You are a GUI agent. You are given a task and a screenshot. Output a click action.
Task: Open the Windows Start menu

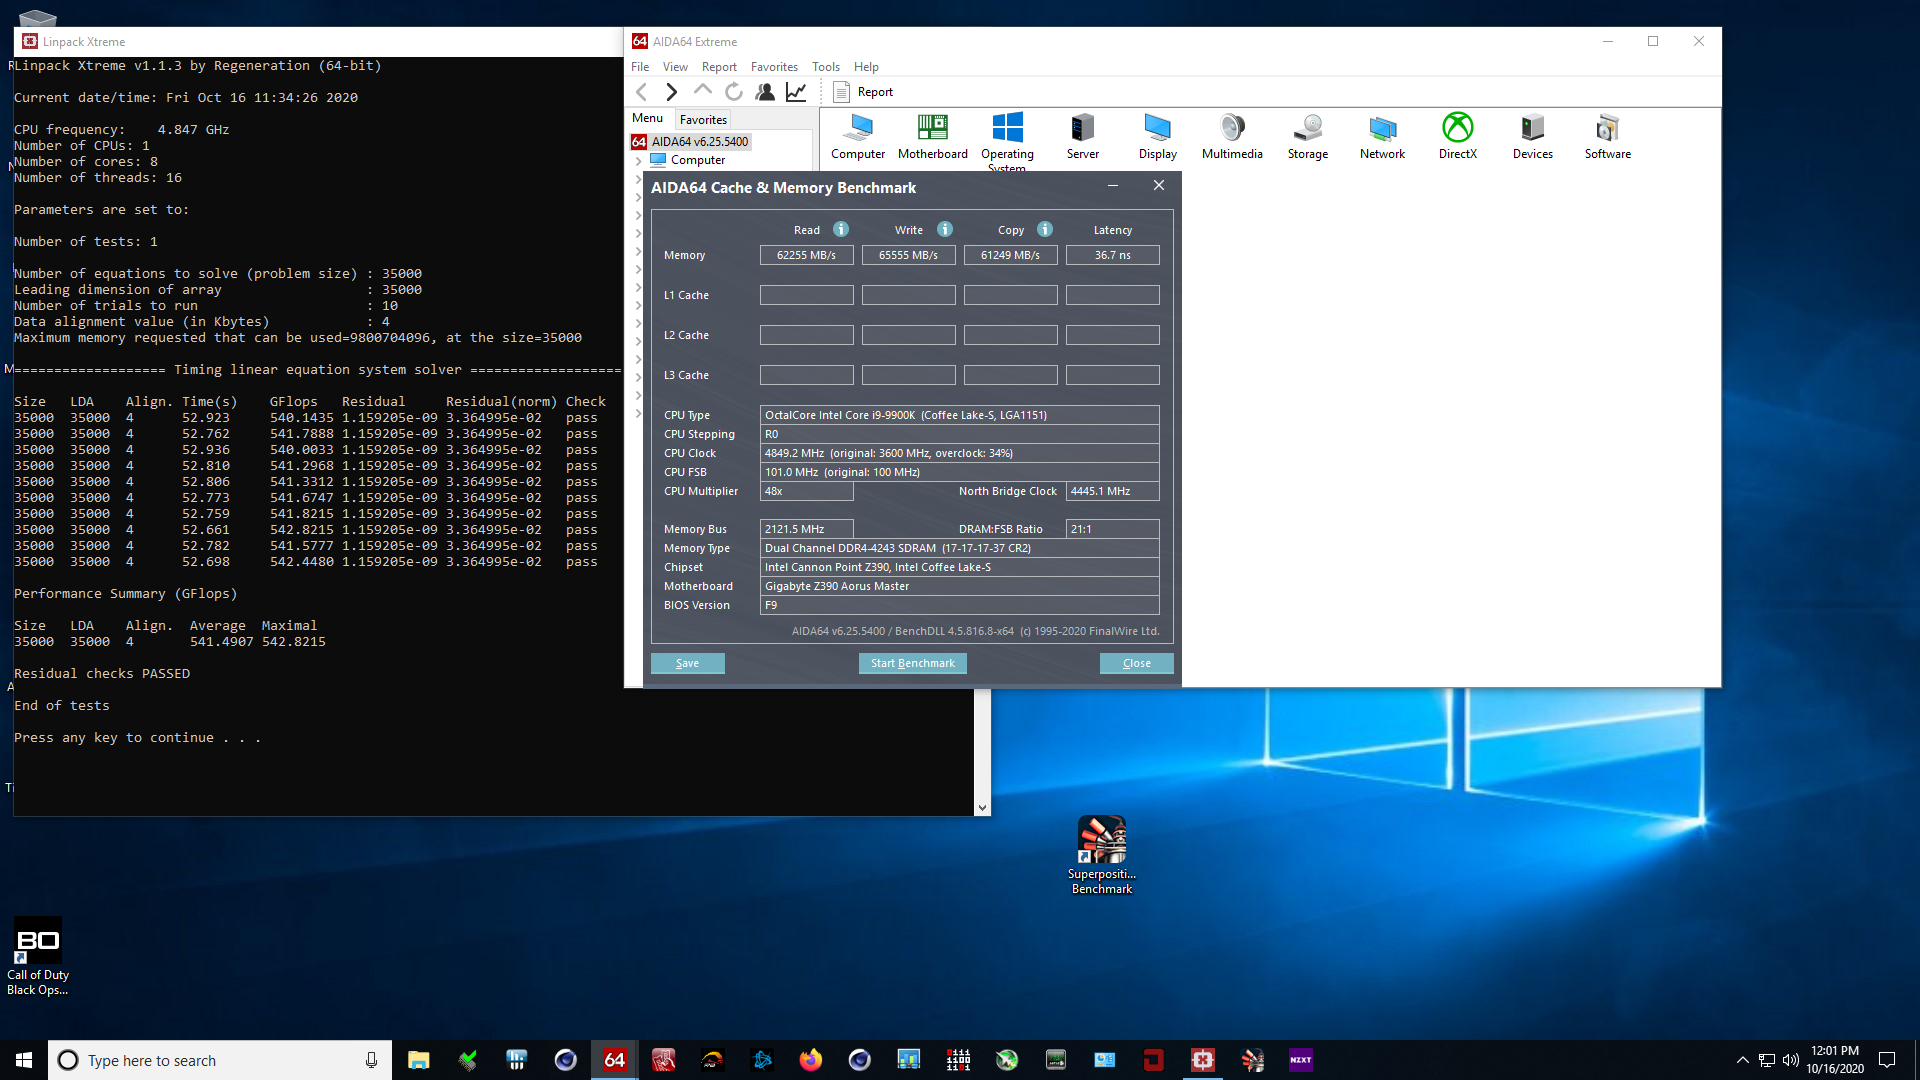click(x=24, y=1060)
